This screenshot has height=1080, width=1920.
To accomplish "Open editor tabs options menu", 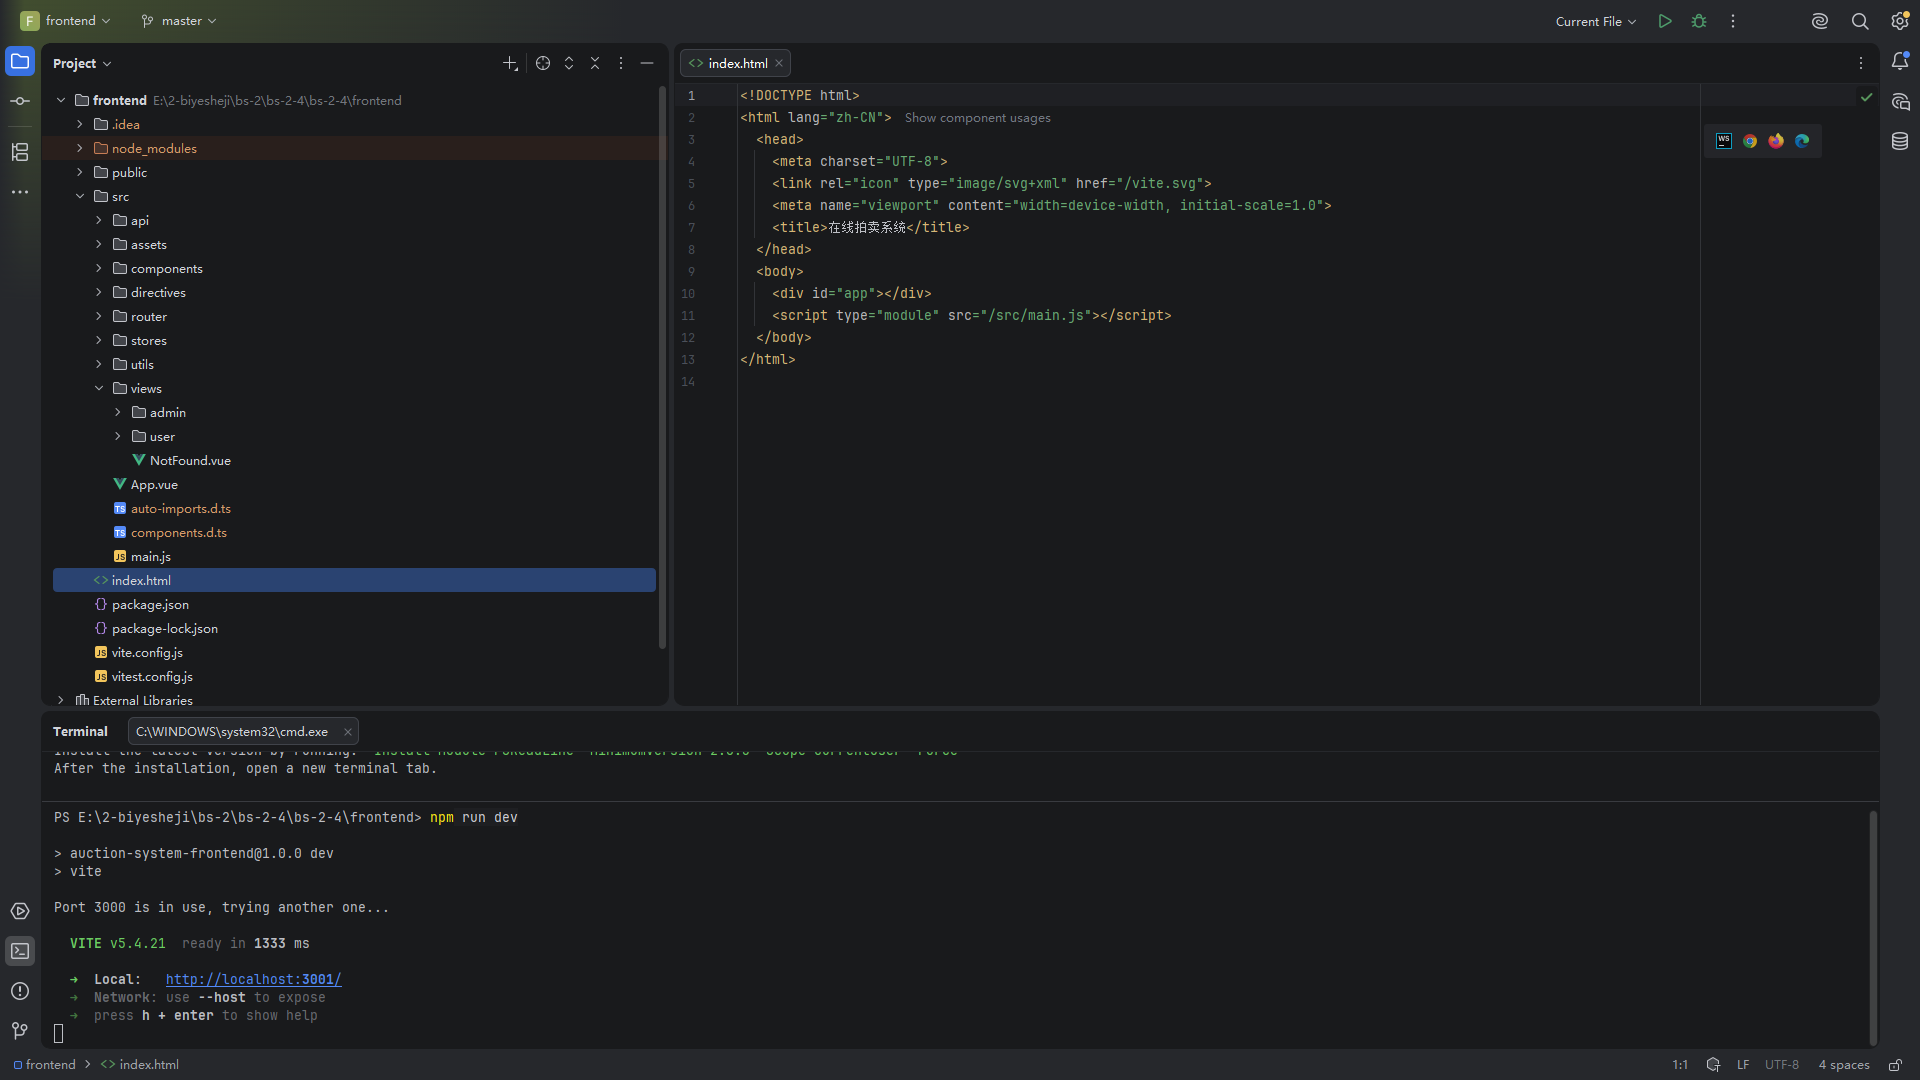I will [x=1861, y=63].
